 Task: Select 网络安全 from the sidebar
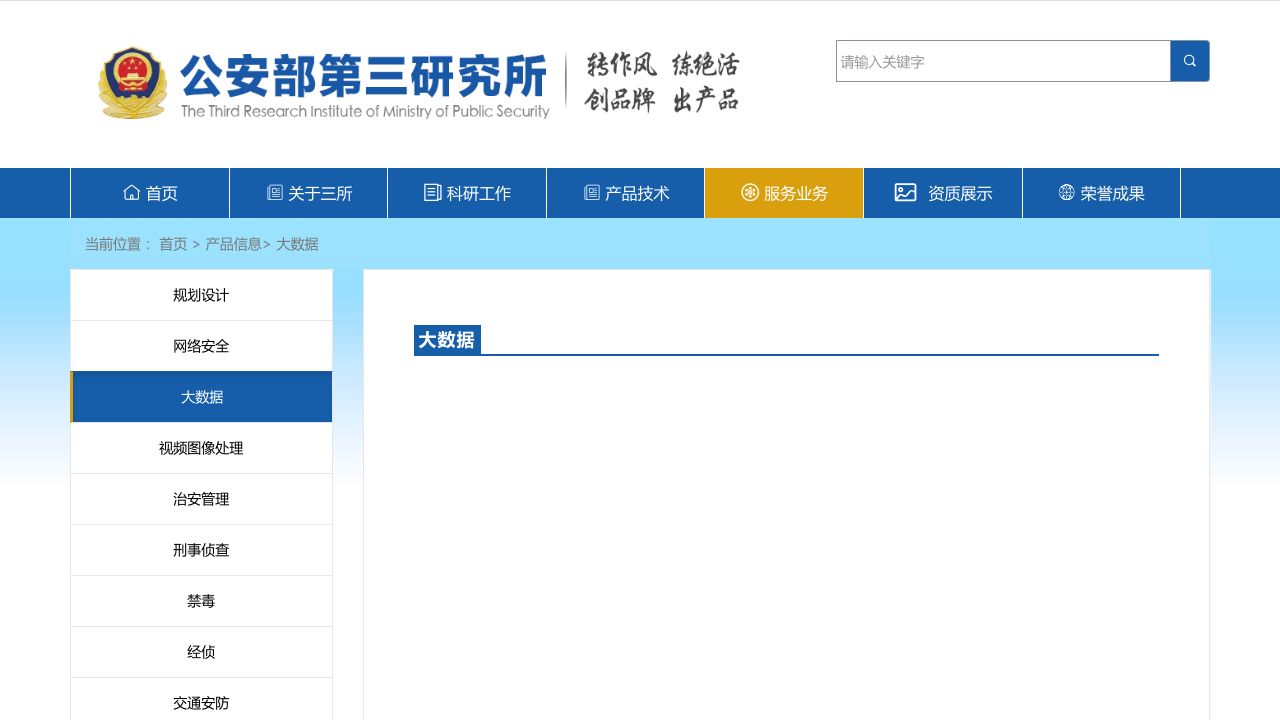[201, 346]
